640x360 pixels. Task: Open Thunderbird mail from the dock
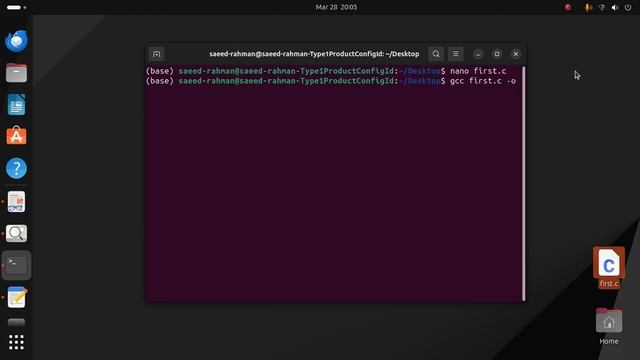coord(16,41)
